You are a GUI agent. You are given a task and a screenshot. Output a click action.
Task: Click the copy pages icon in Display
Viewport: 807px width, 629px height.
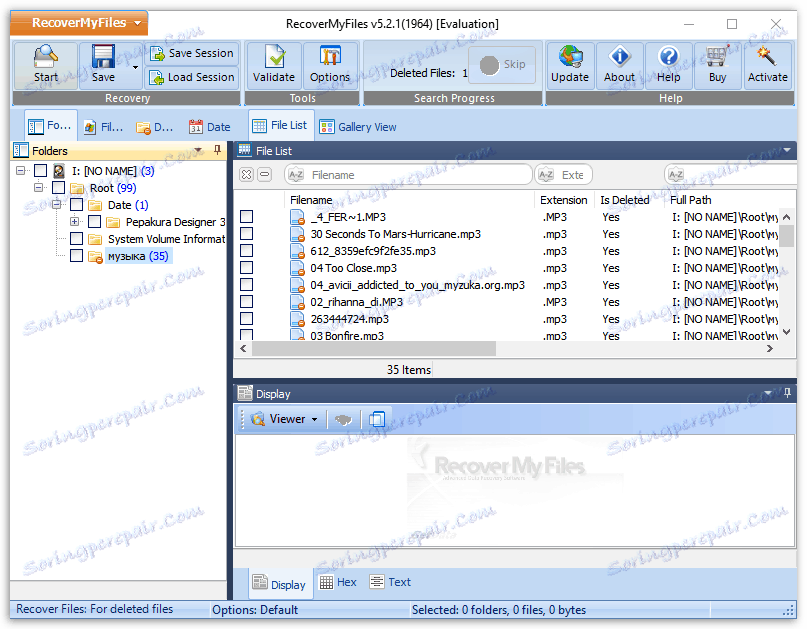(377, 419)
